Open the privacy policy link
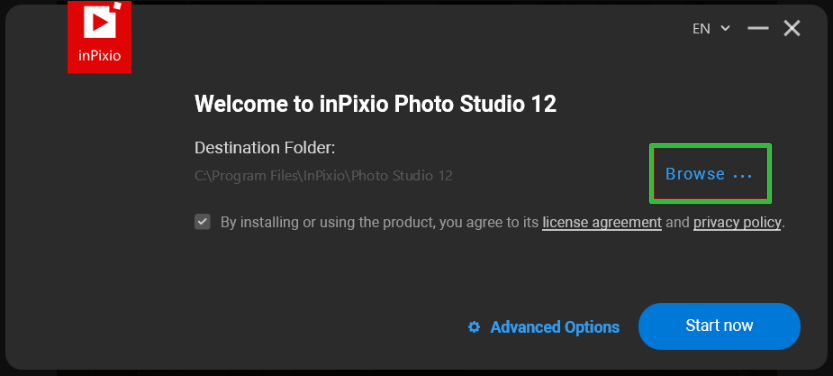833x376 pixels. [x=737, y=222]
